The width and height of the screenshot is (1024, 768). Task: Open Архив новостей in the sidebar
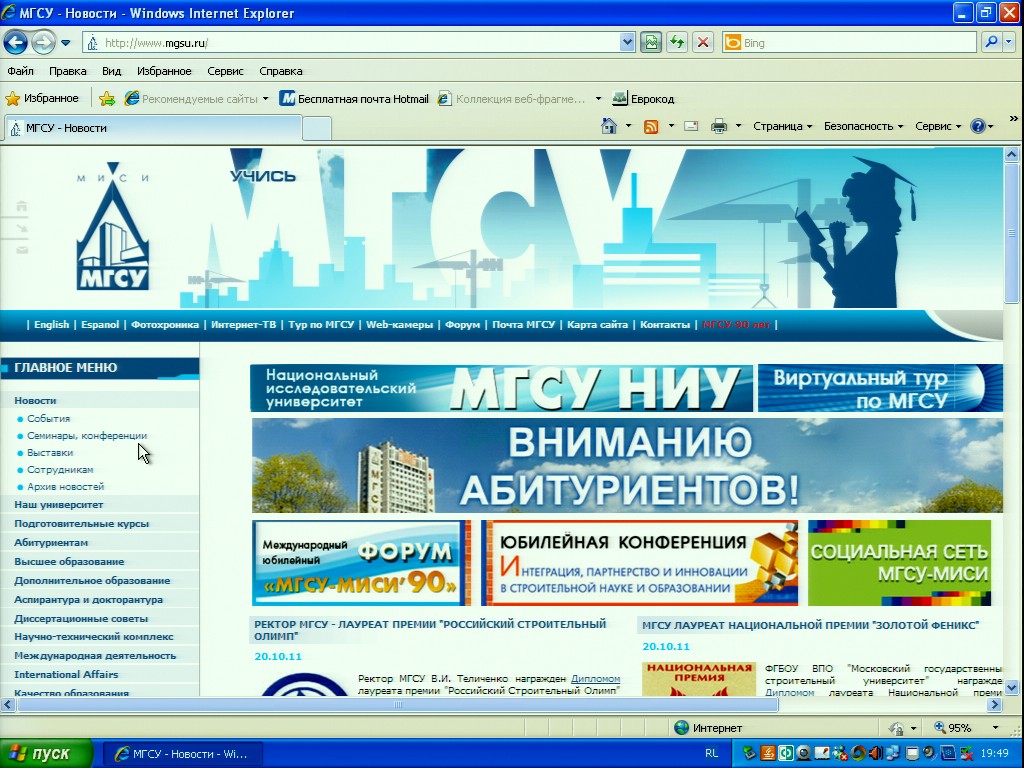pos(65,487)
